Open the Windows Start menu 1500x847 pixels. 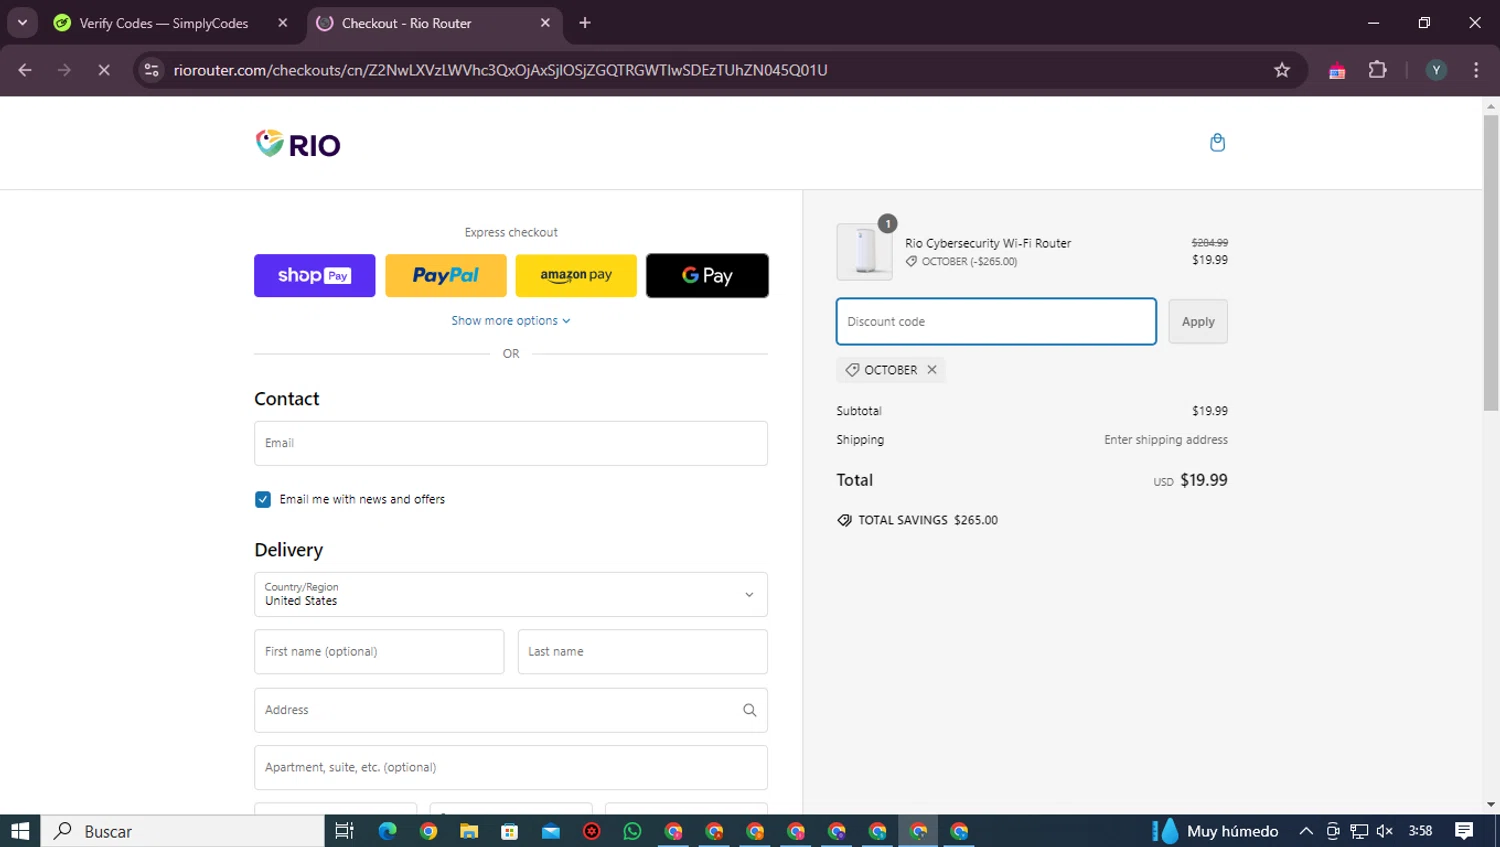[20, 831]
